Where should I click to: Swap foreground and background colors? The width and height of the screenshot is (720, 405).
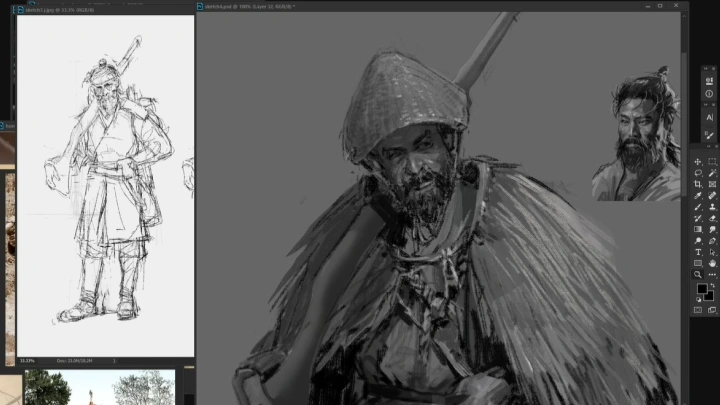[713, 286]
